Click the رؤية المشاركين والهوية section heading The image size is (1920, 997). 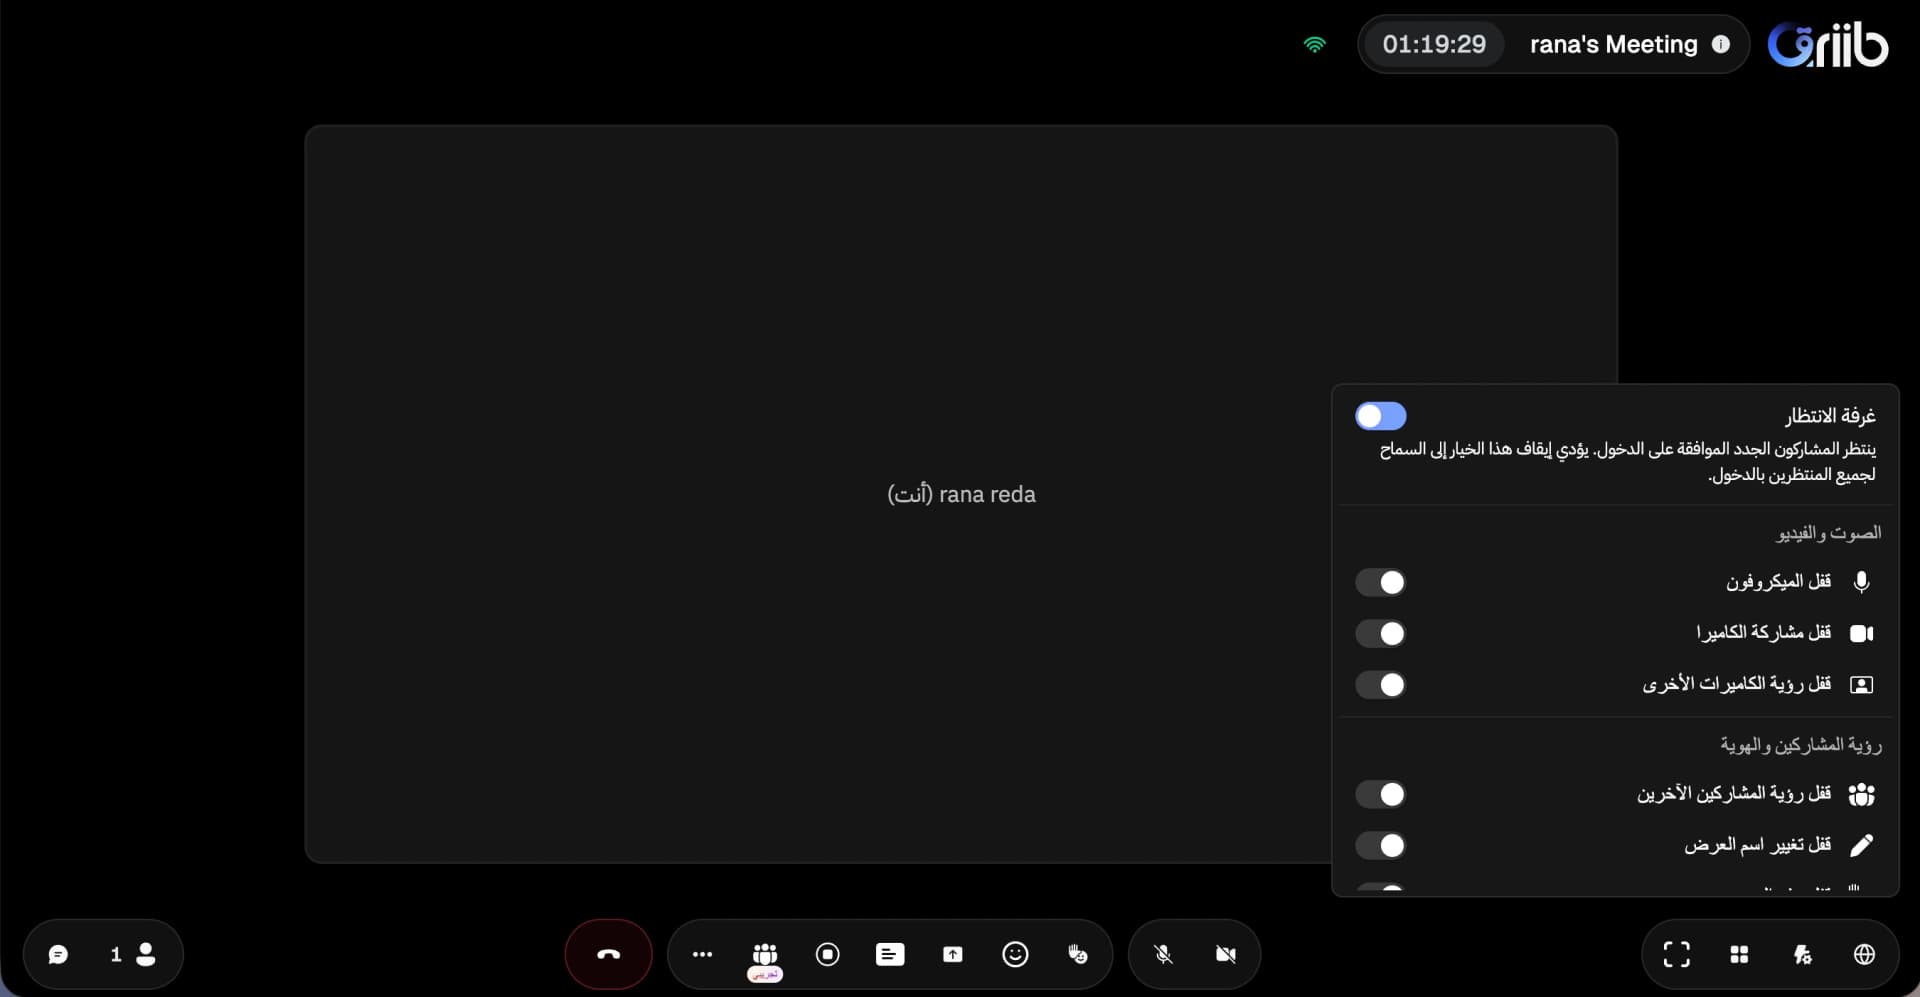(1800, 745)
